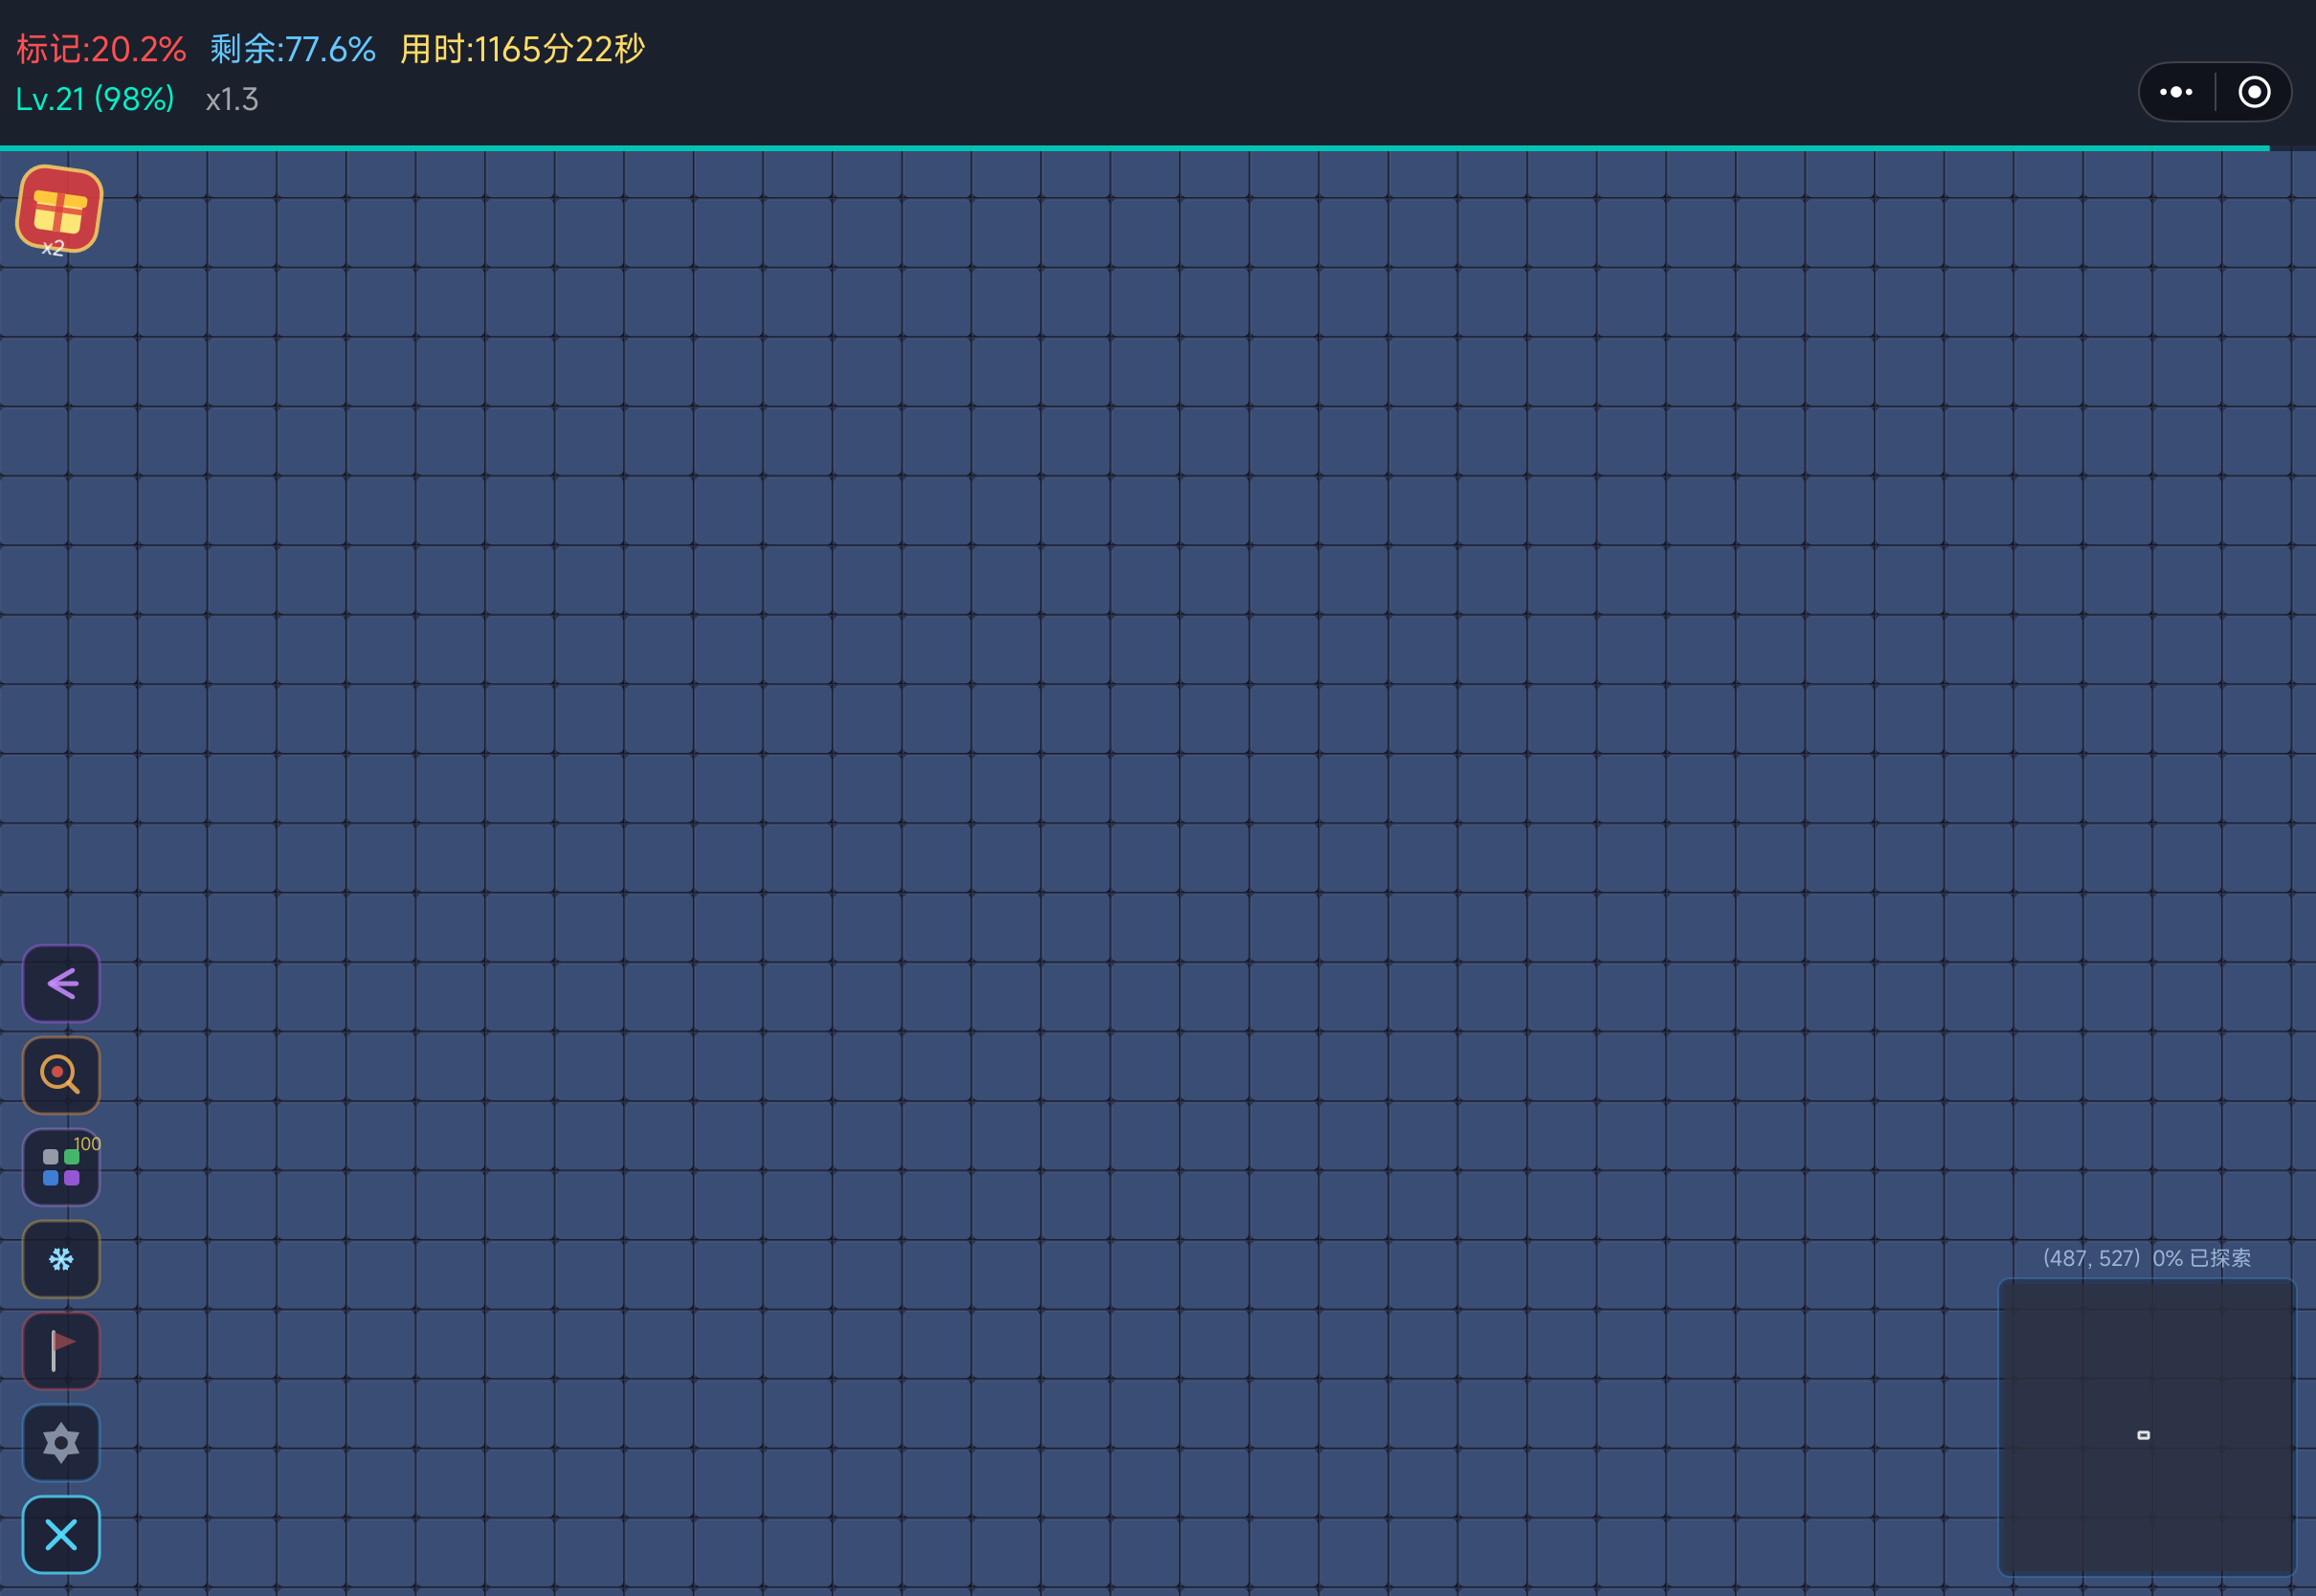Click the minimap viewport marker
Screen dimensions: 2316x1596
(x=2143, y=1435)
